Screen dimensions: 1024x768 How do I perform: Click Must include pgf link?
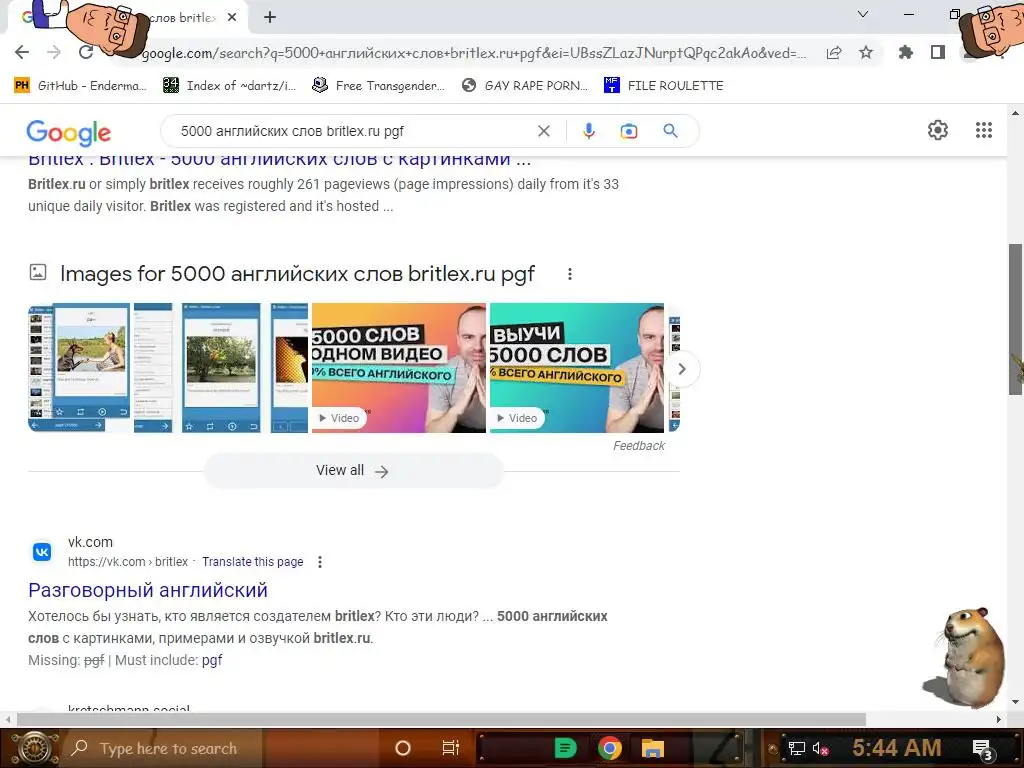point(212,660)
